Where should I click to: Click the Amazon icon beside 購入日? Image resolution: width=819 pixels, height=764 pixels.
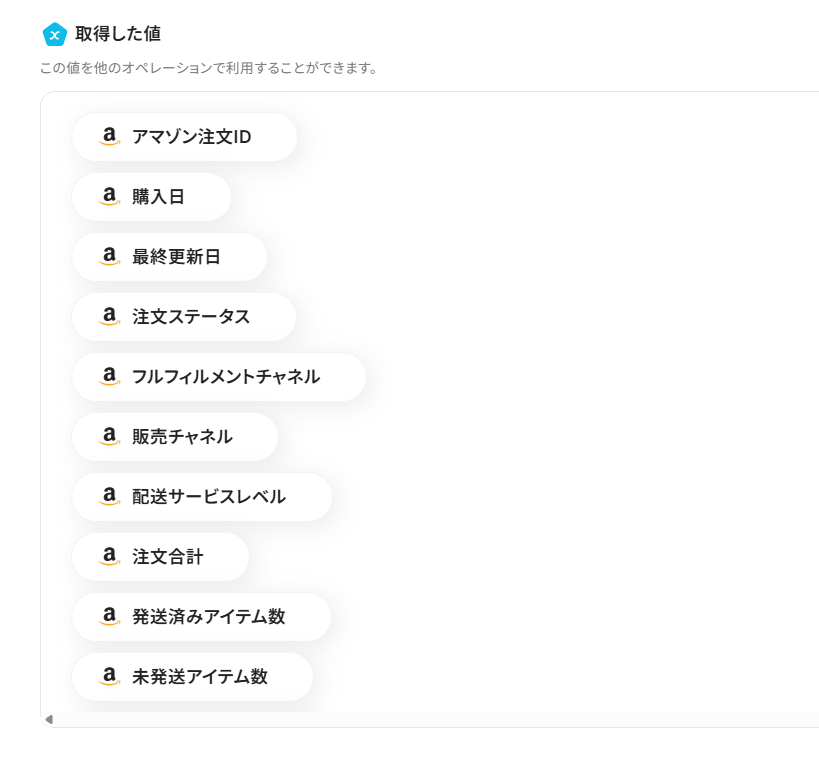click(110, 197)
